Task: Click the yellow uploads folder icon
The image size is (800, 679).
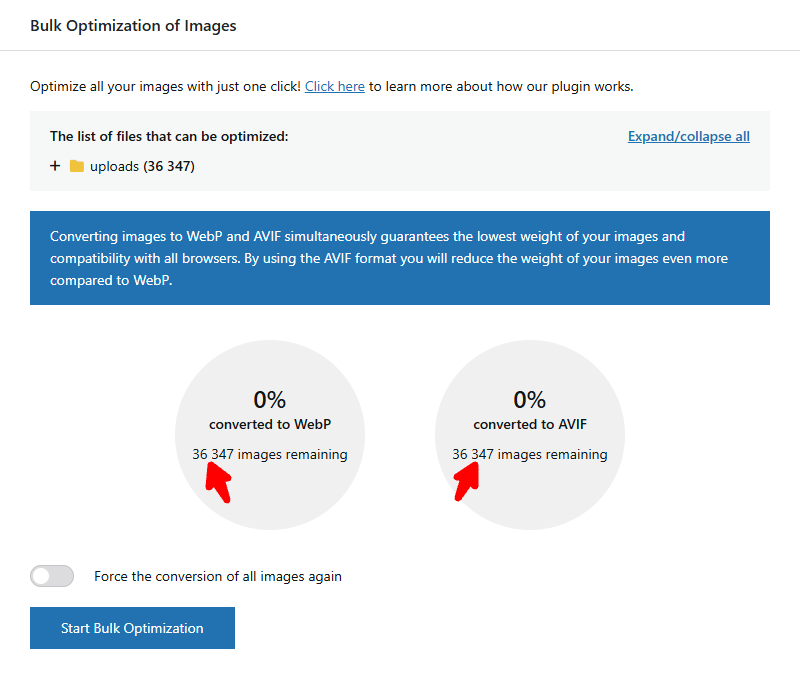Action: (77, 166)
